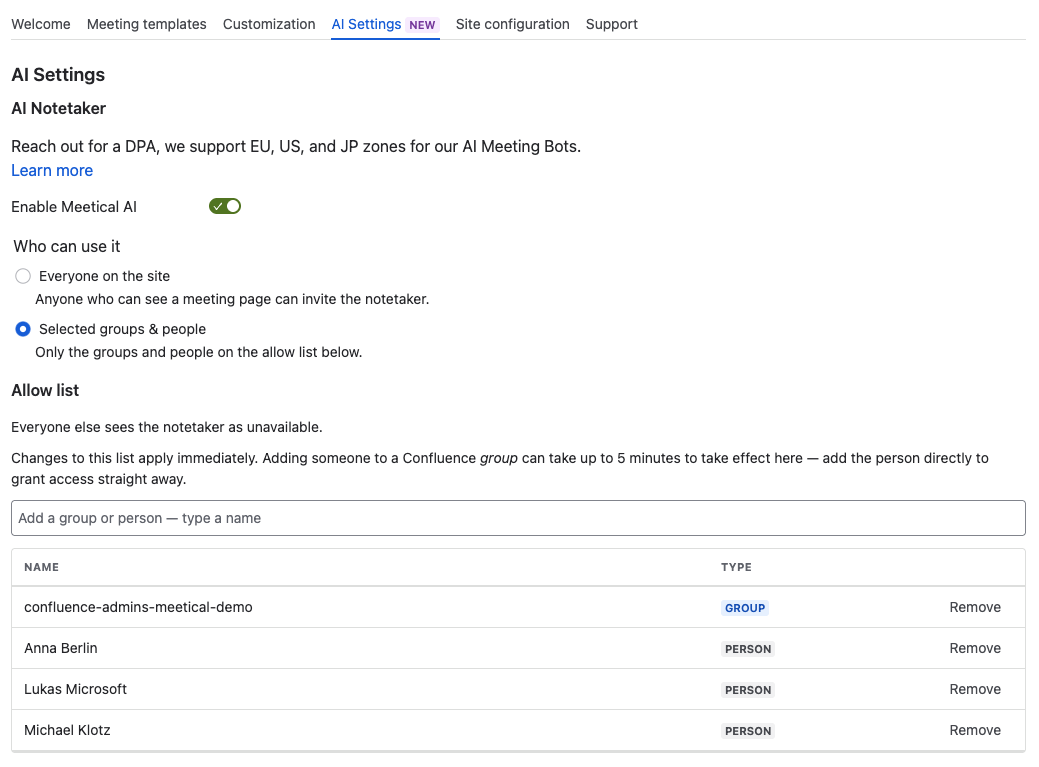
Task: Click the Learn more link
Action: (x=52, y=170)
